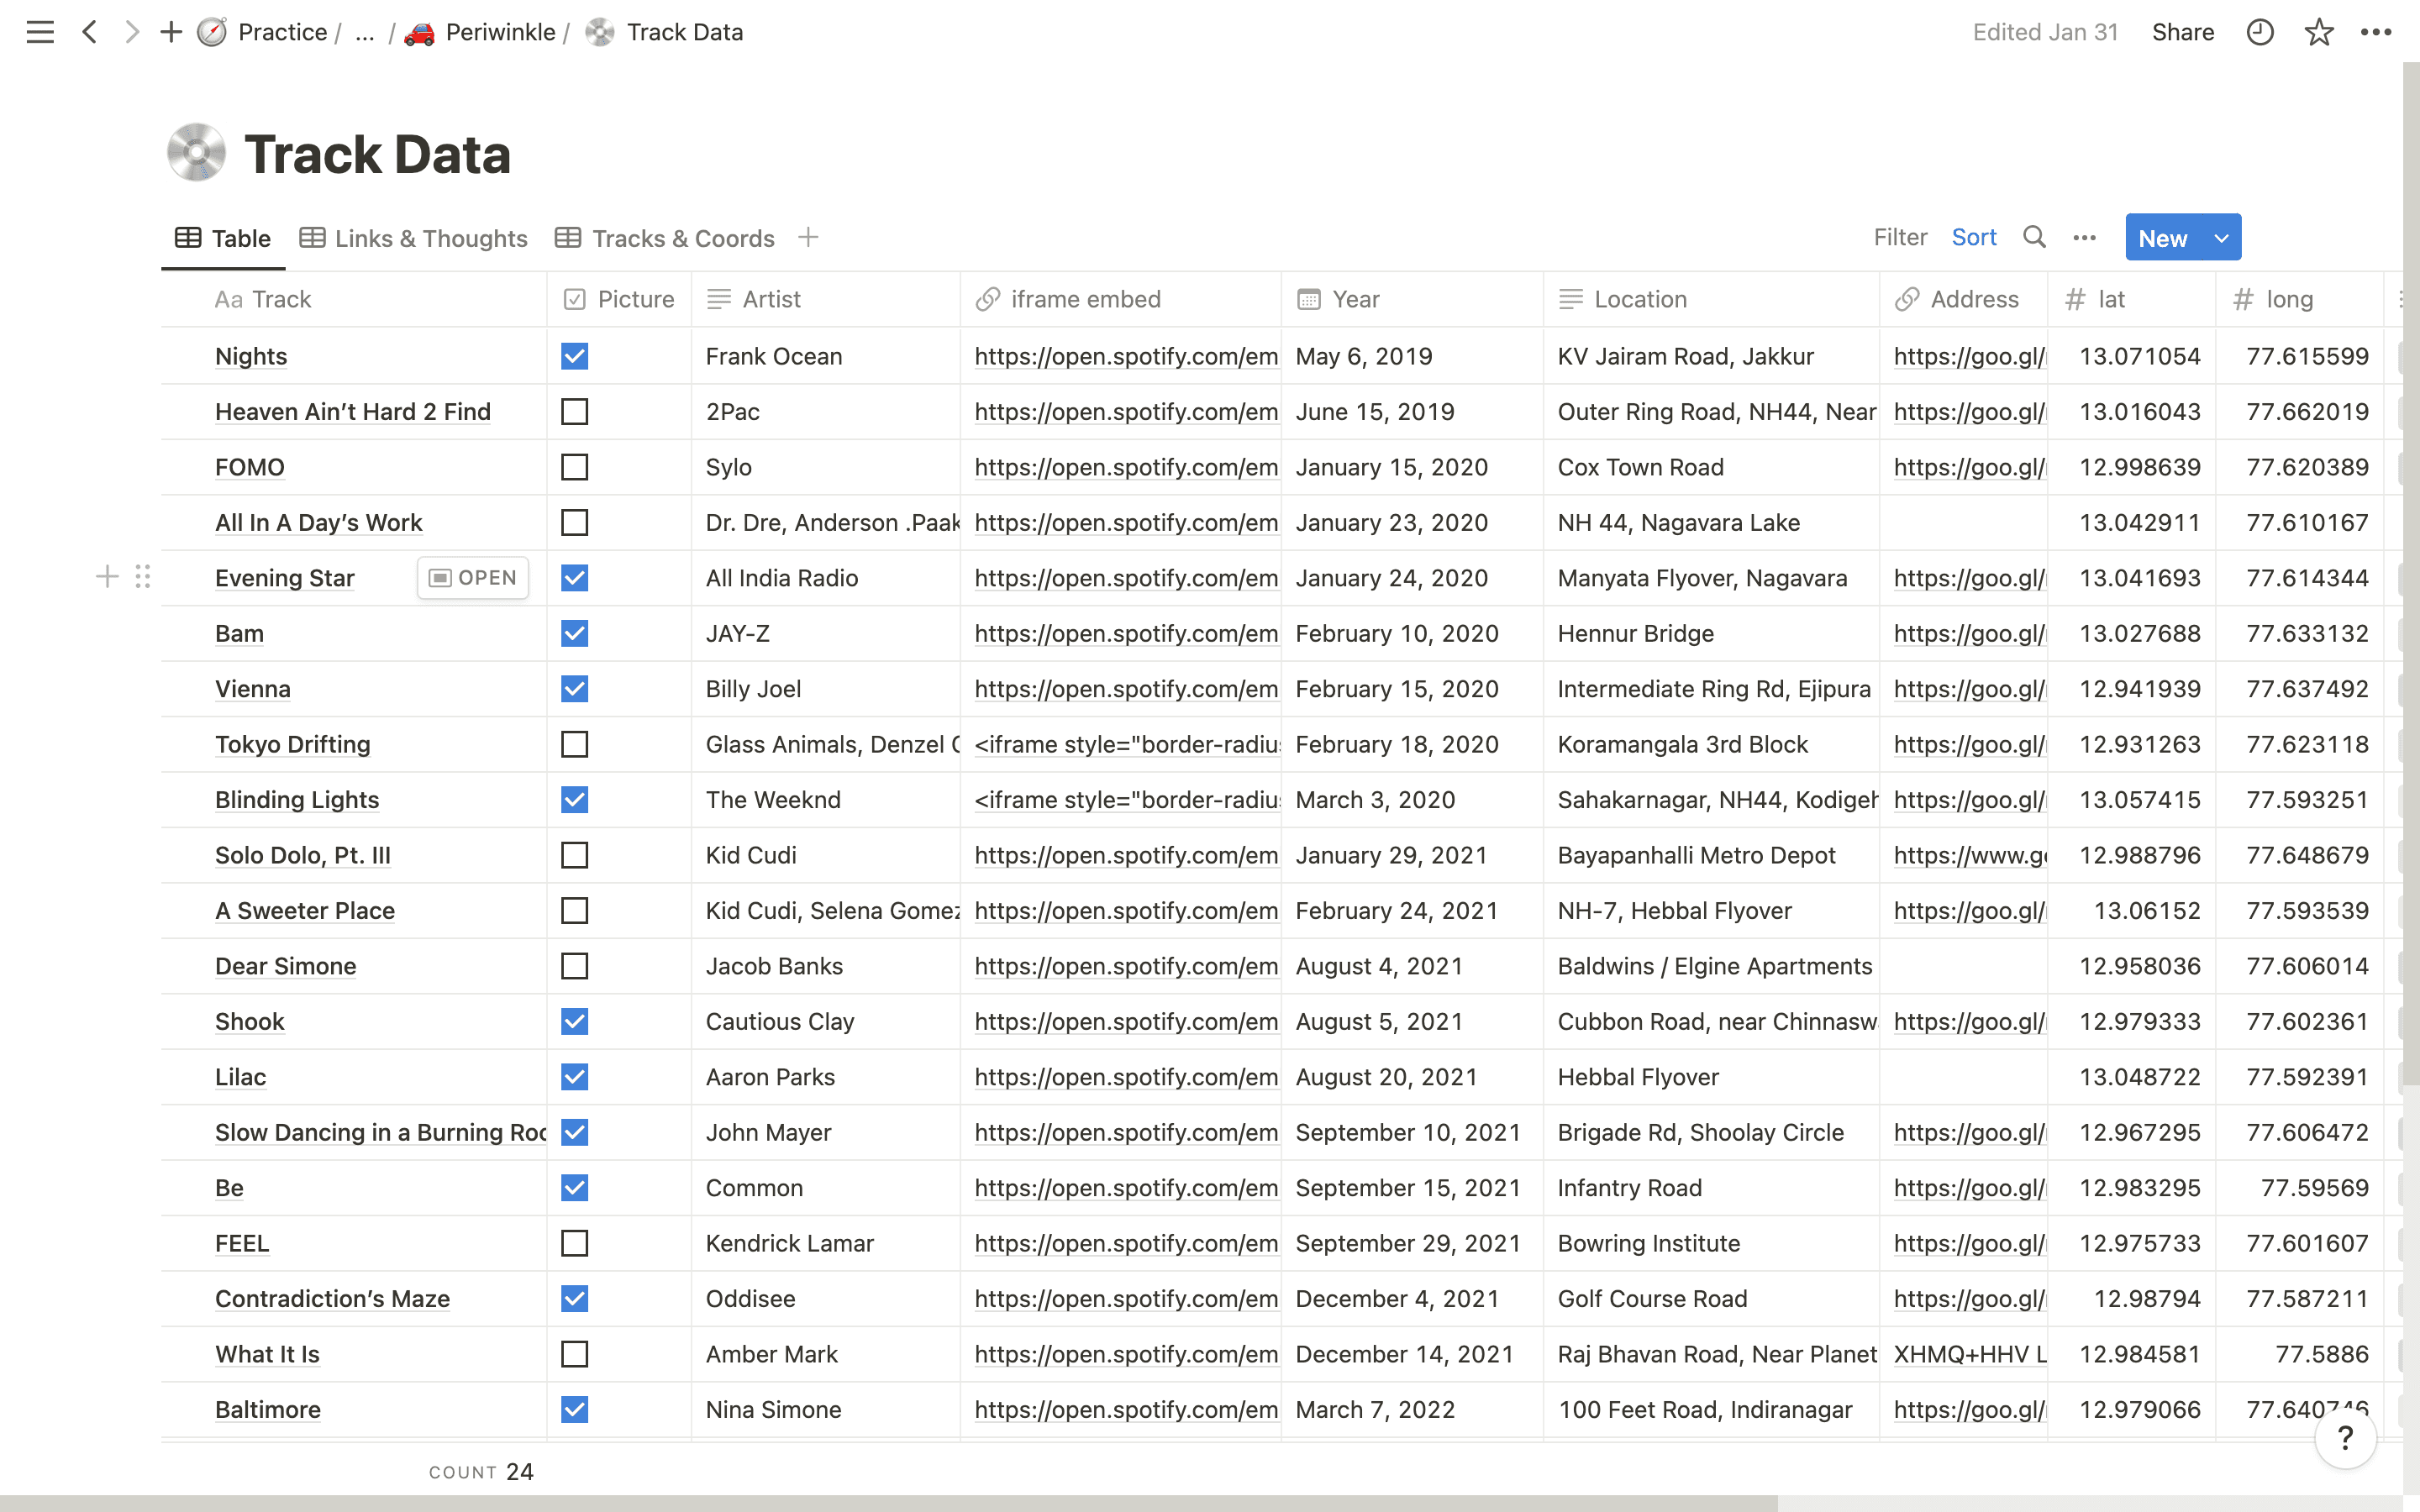The height and width of the screenshot is (1512, 2420).
Task: Uncheck the Picture box for Nights
Action: [x=574, y=356]
